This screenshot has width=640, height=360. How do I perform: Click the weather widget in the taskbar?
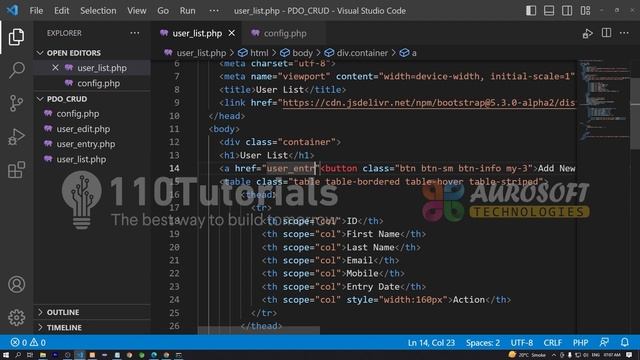coord(527,355)
